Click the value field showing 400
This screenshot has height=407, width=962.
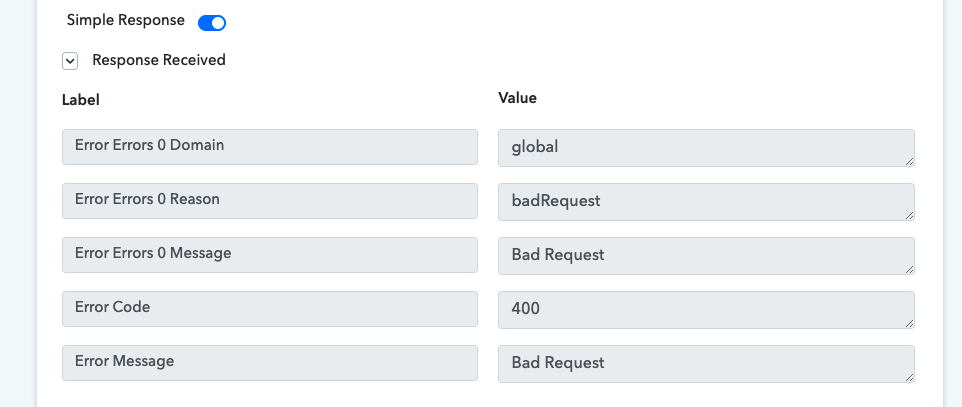point(706,310)
